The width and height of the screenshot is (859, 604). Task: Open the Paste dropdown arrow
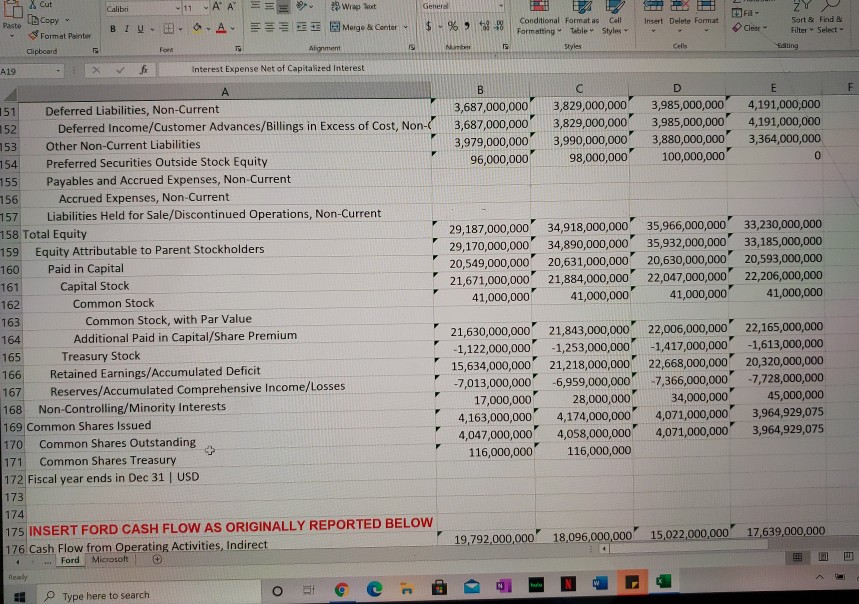tap(12, 36)
